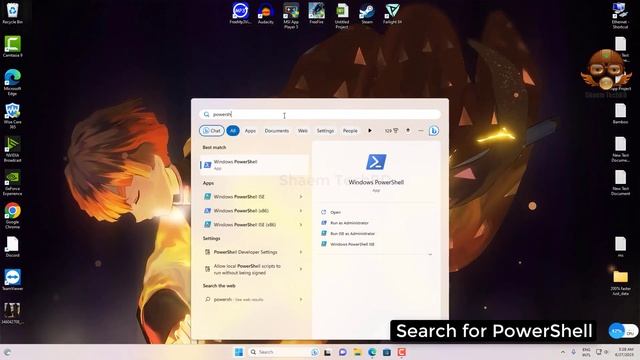Viewport: 640px width, 360px height.
Task: Open the search panel more options menu
Action: (420, 131)
